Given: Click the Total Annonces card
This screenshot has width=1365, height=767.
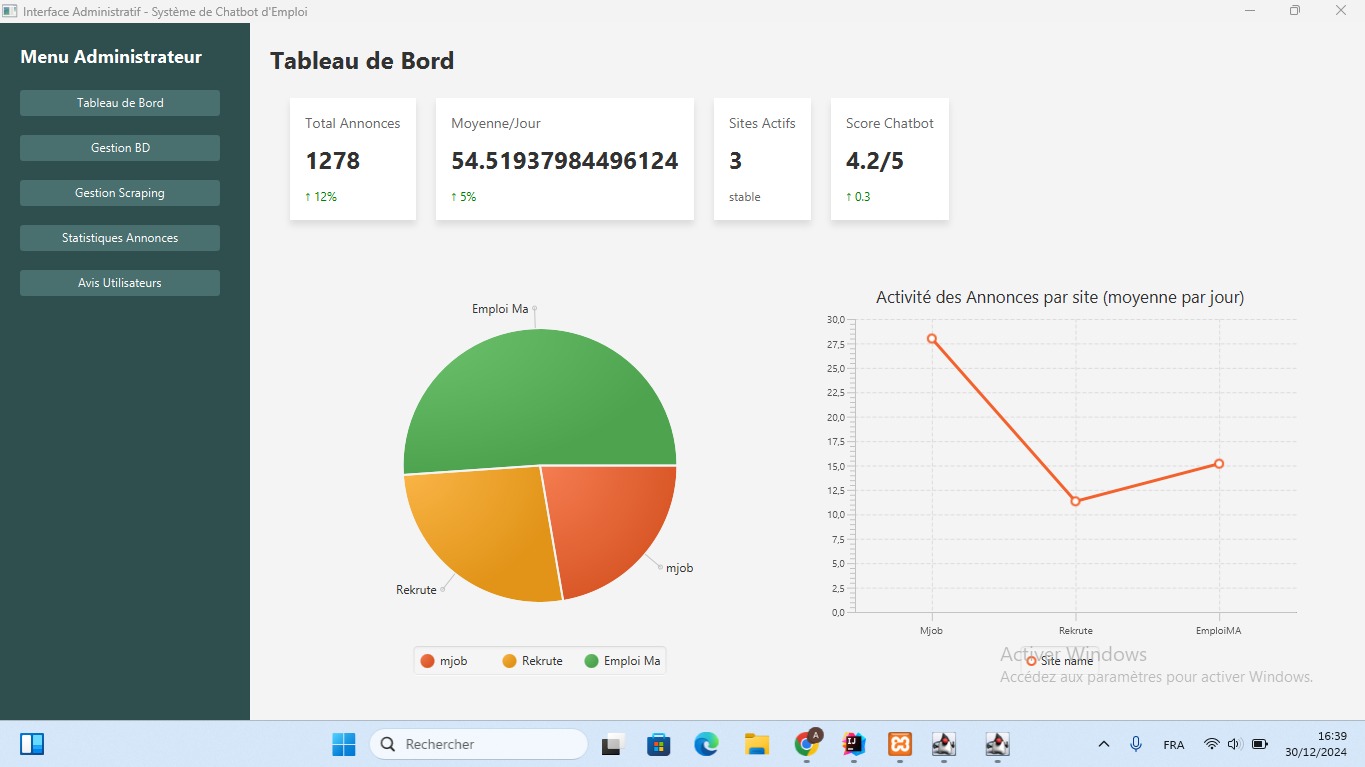Looking at the screenshot, I should point(353,159).
